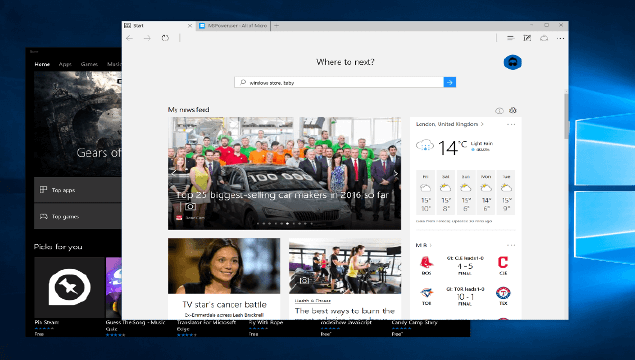Open Saturday forecast tile
Screen dimensions: 635x360
click(445, 192)
